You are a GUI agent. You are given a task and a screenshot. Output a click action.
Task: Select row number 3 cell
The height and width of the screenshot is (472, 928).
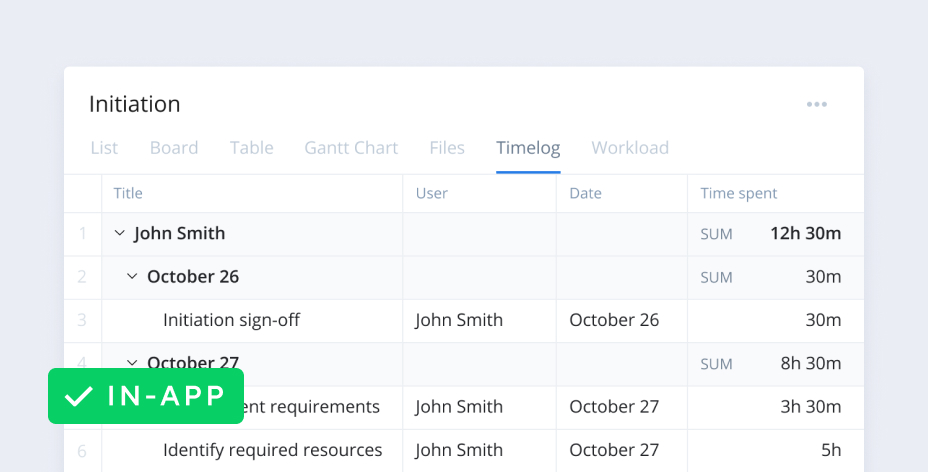point(82,320)
